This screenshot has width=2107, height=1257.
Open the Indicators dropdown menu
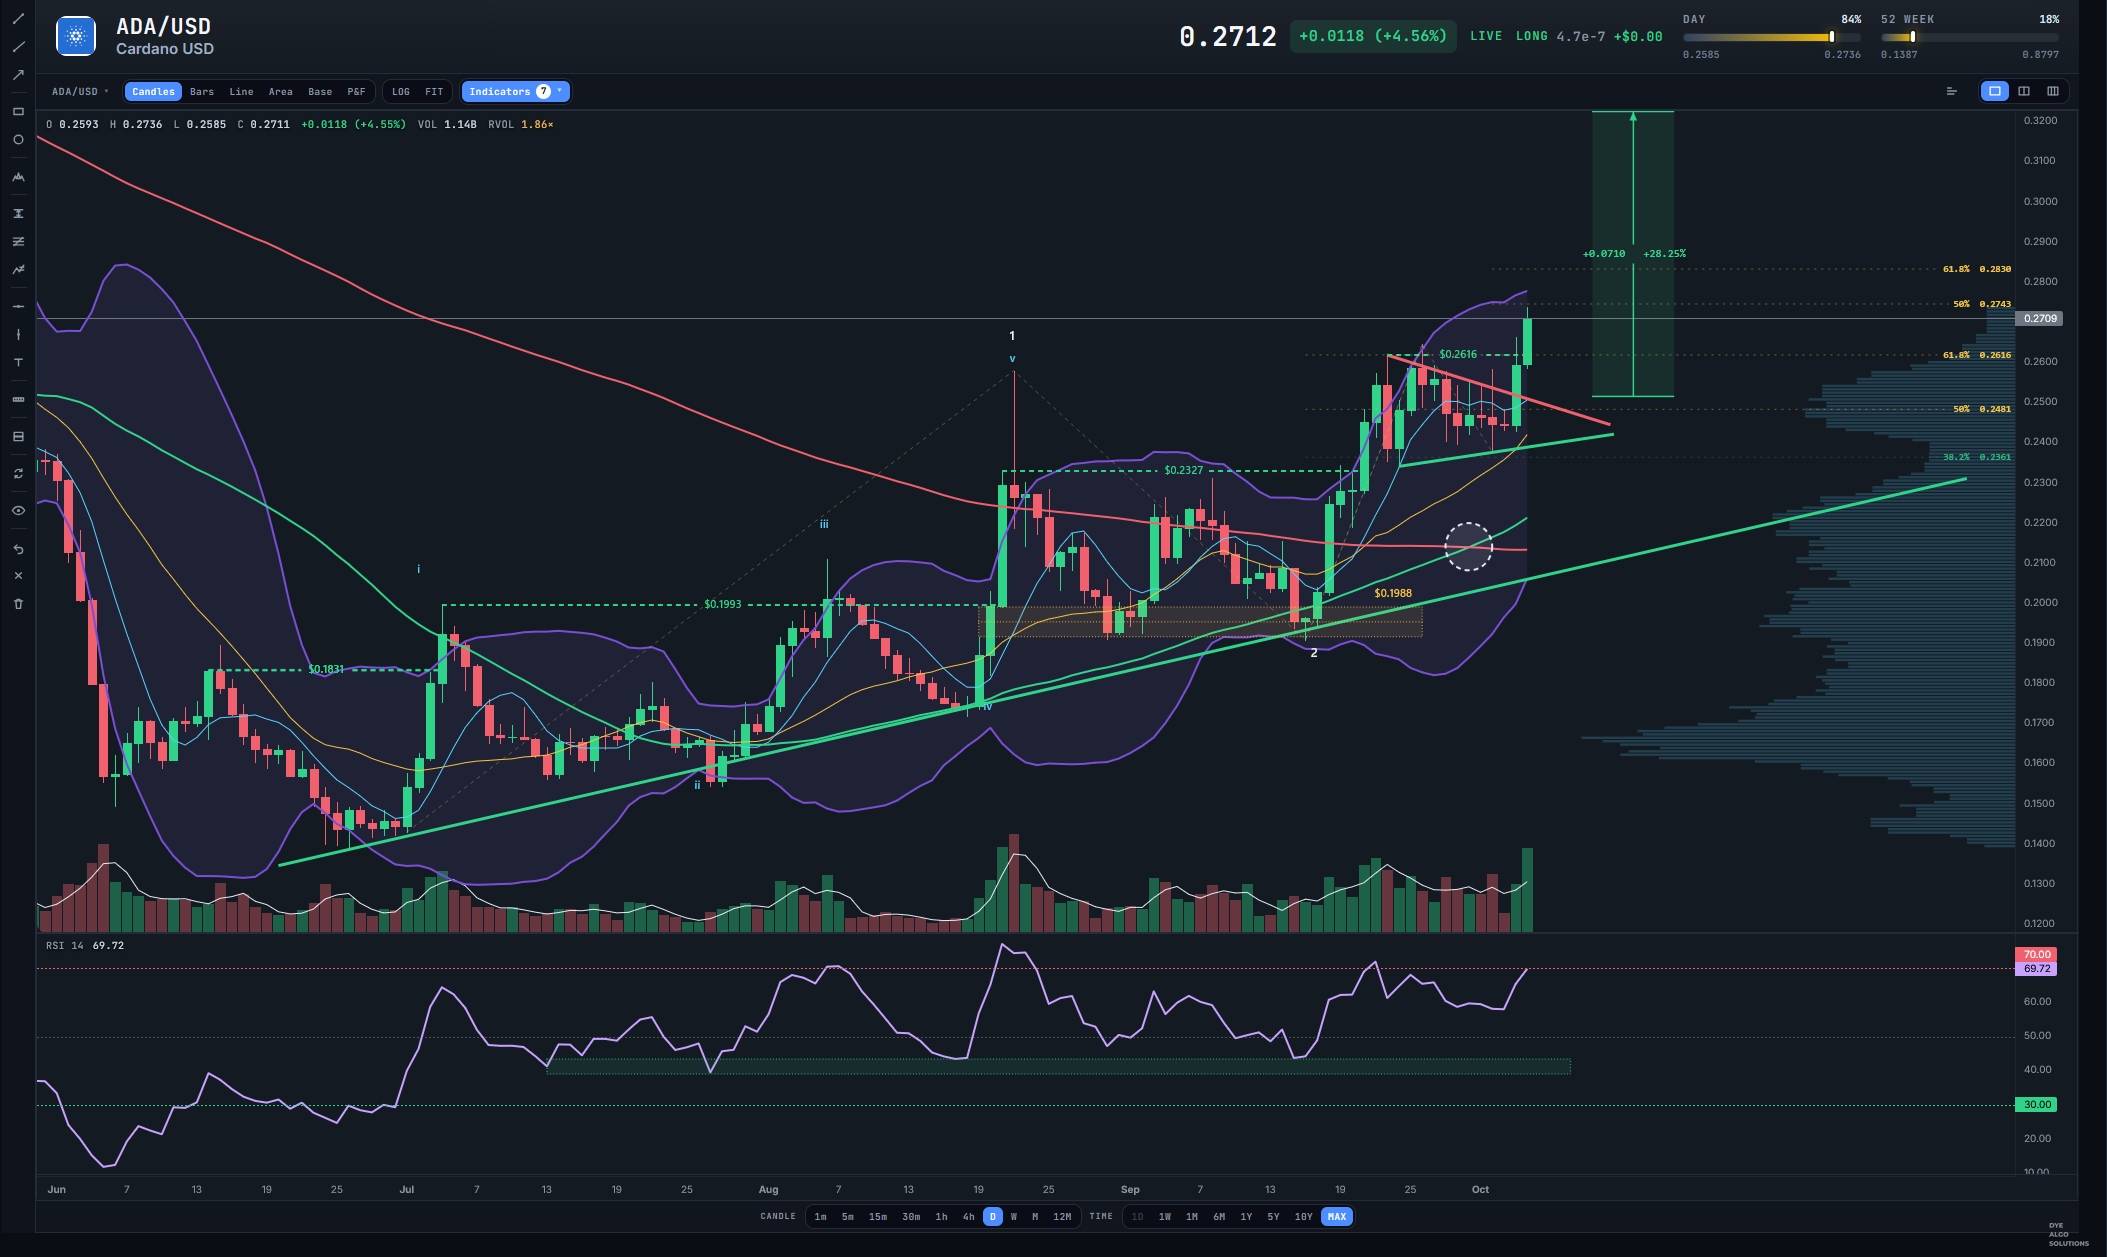coord(515,91)
